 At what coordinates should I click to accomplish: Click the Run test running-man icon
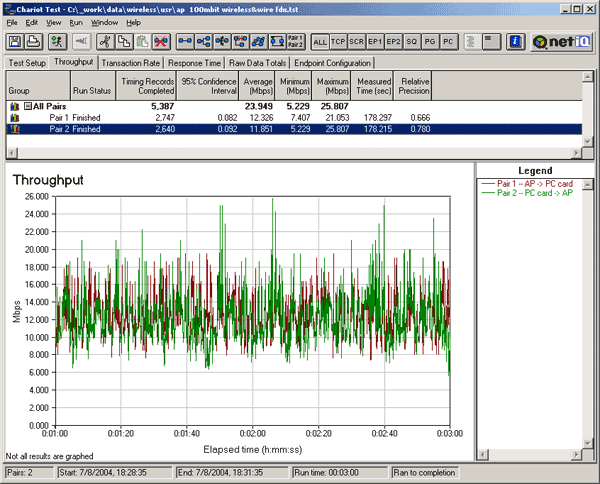click(x=58, y=41)
